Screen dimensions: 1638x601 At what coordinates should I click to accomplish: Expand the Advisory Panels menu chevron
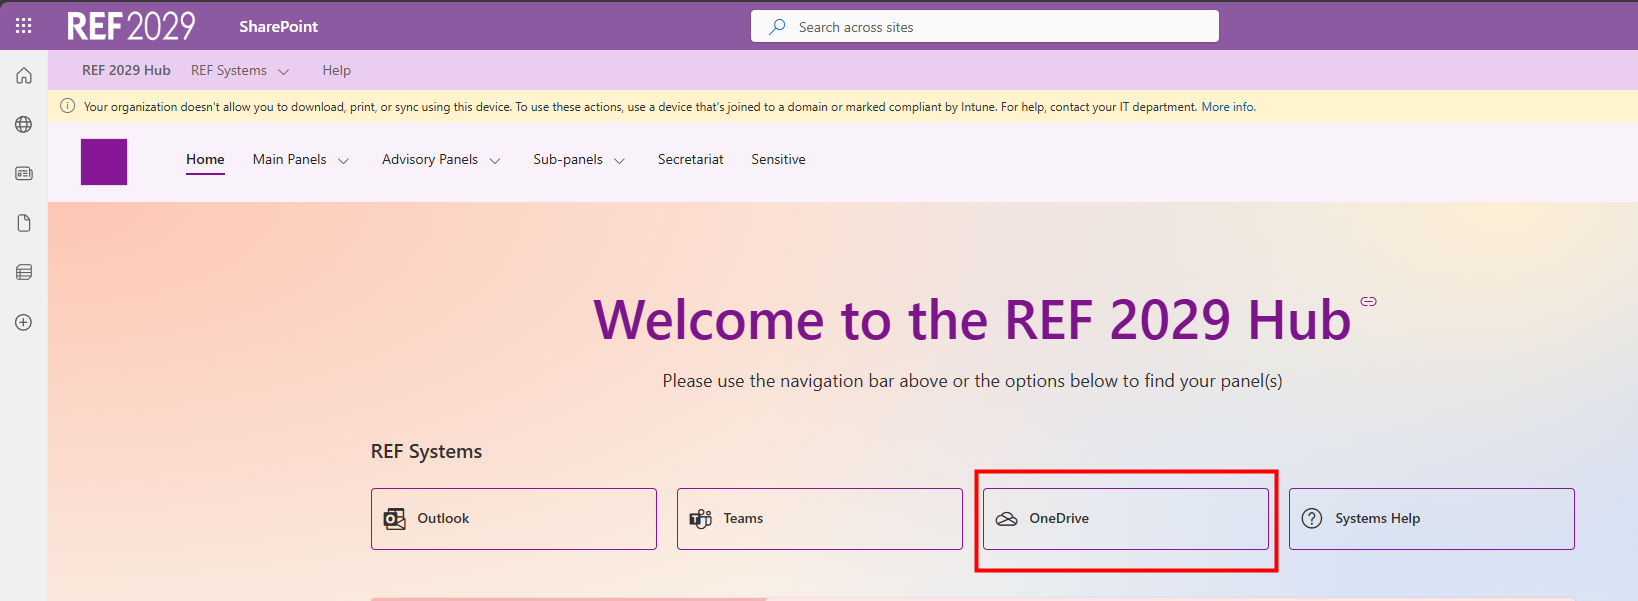(495, 161)
